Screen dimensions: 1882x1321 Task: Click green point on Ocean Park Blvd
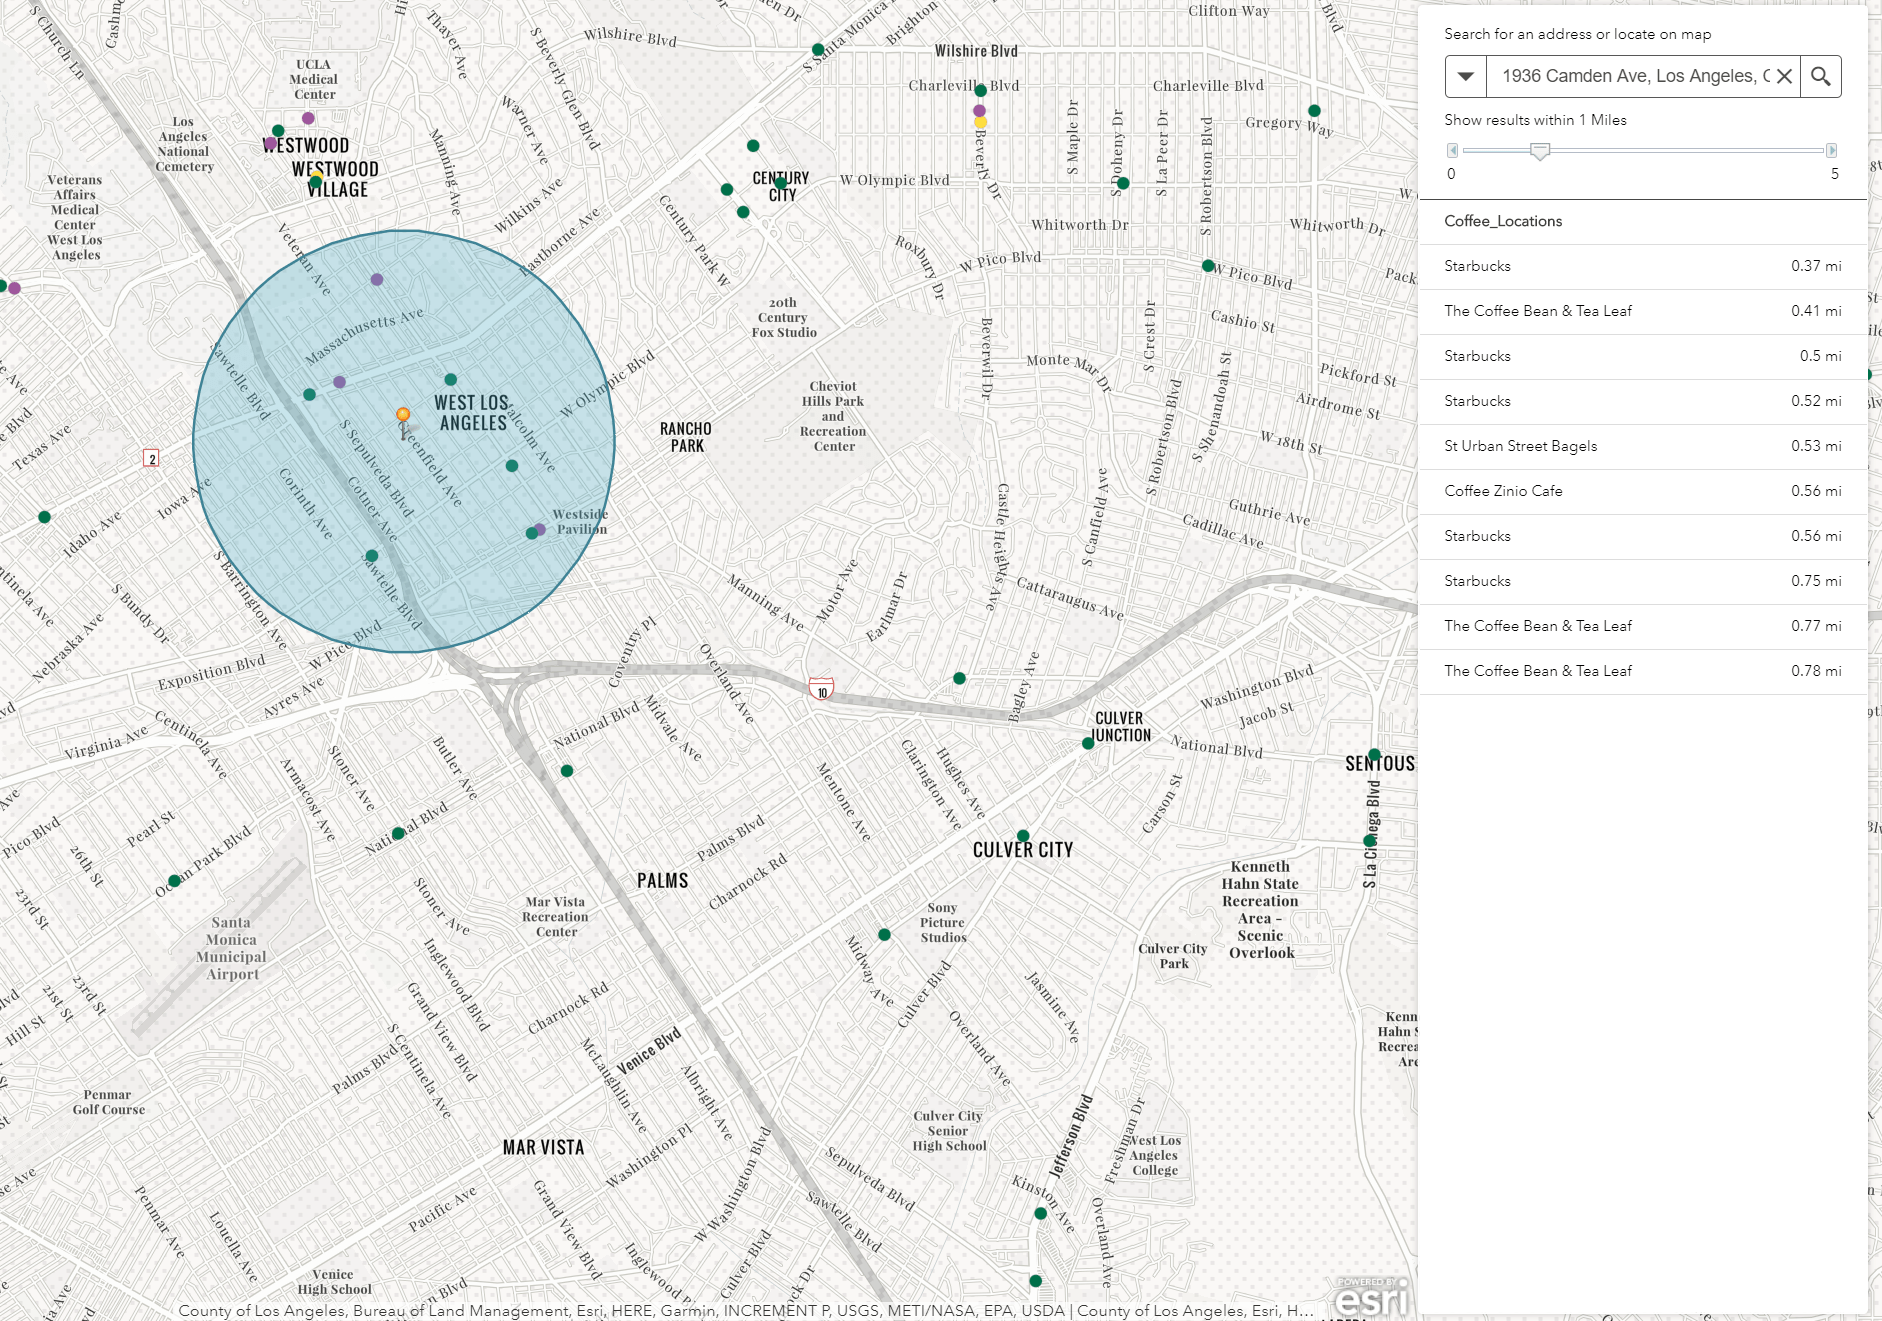[x=174, y=881]
